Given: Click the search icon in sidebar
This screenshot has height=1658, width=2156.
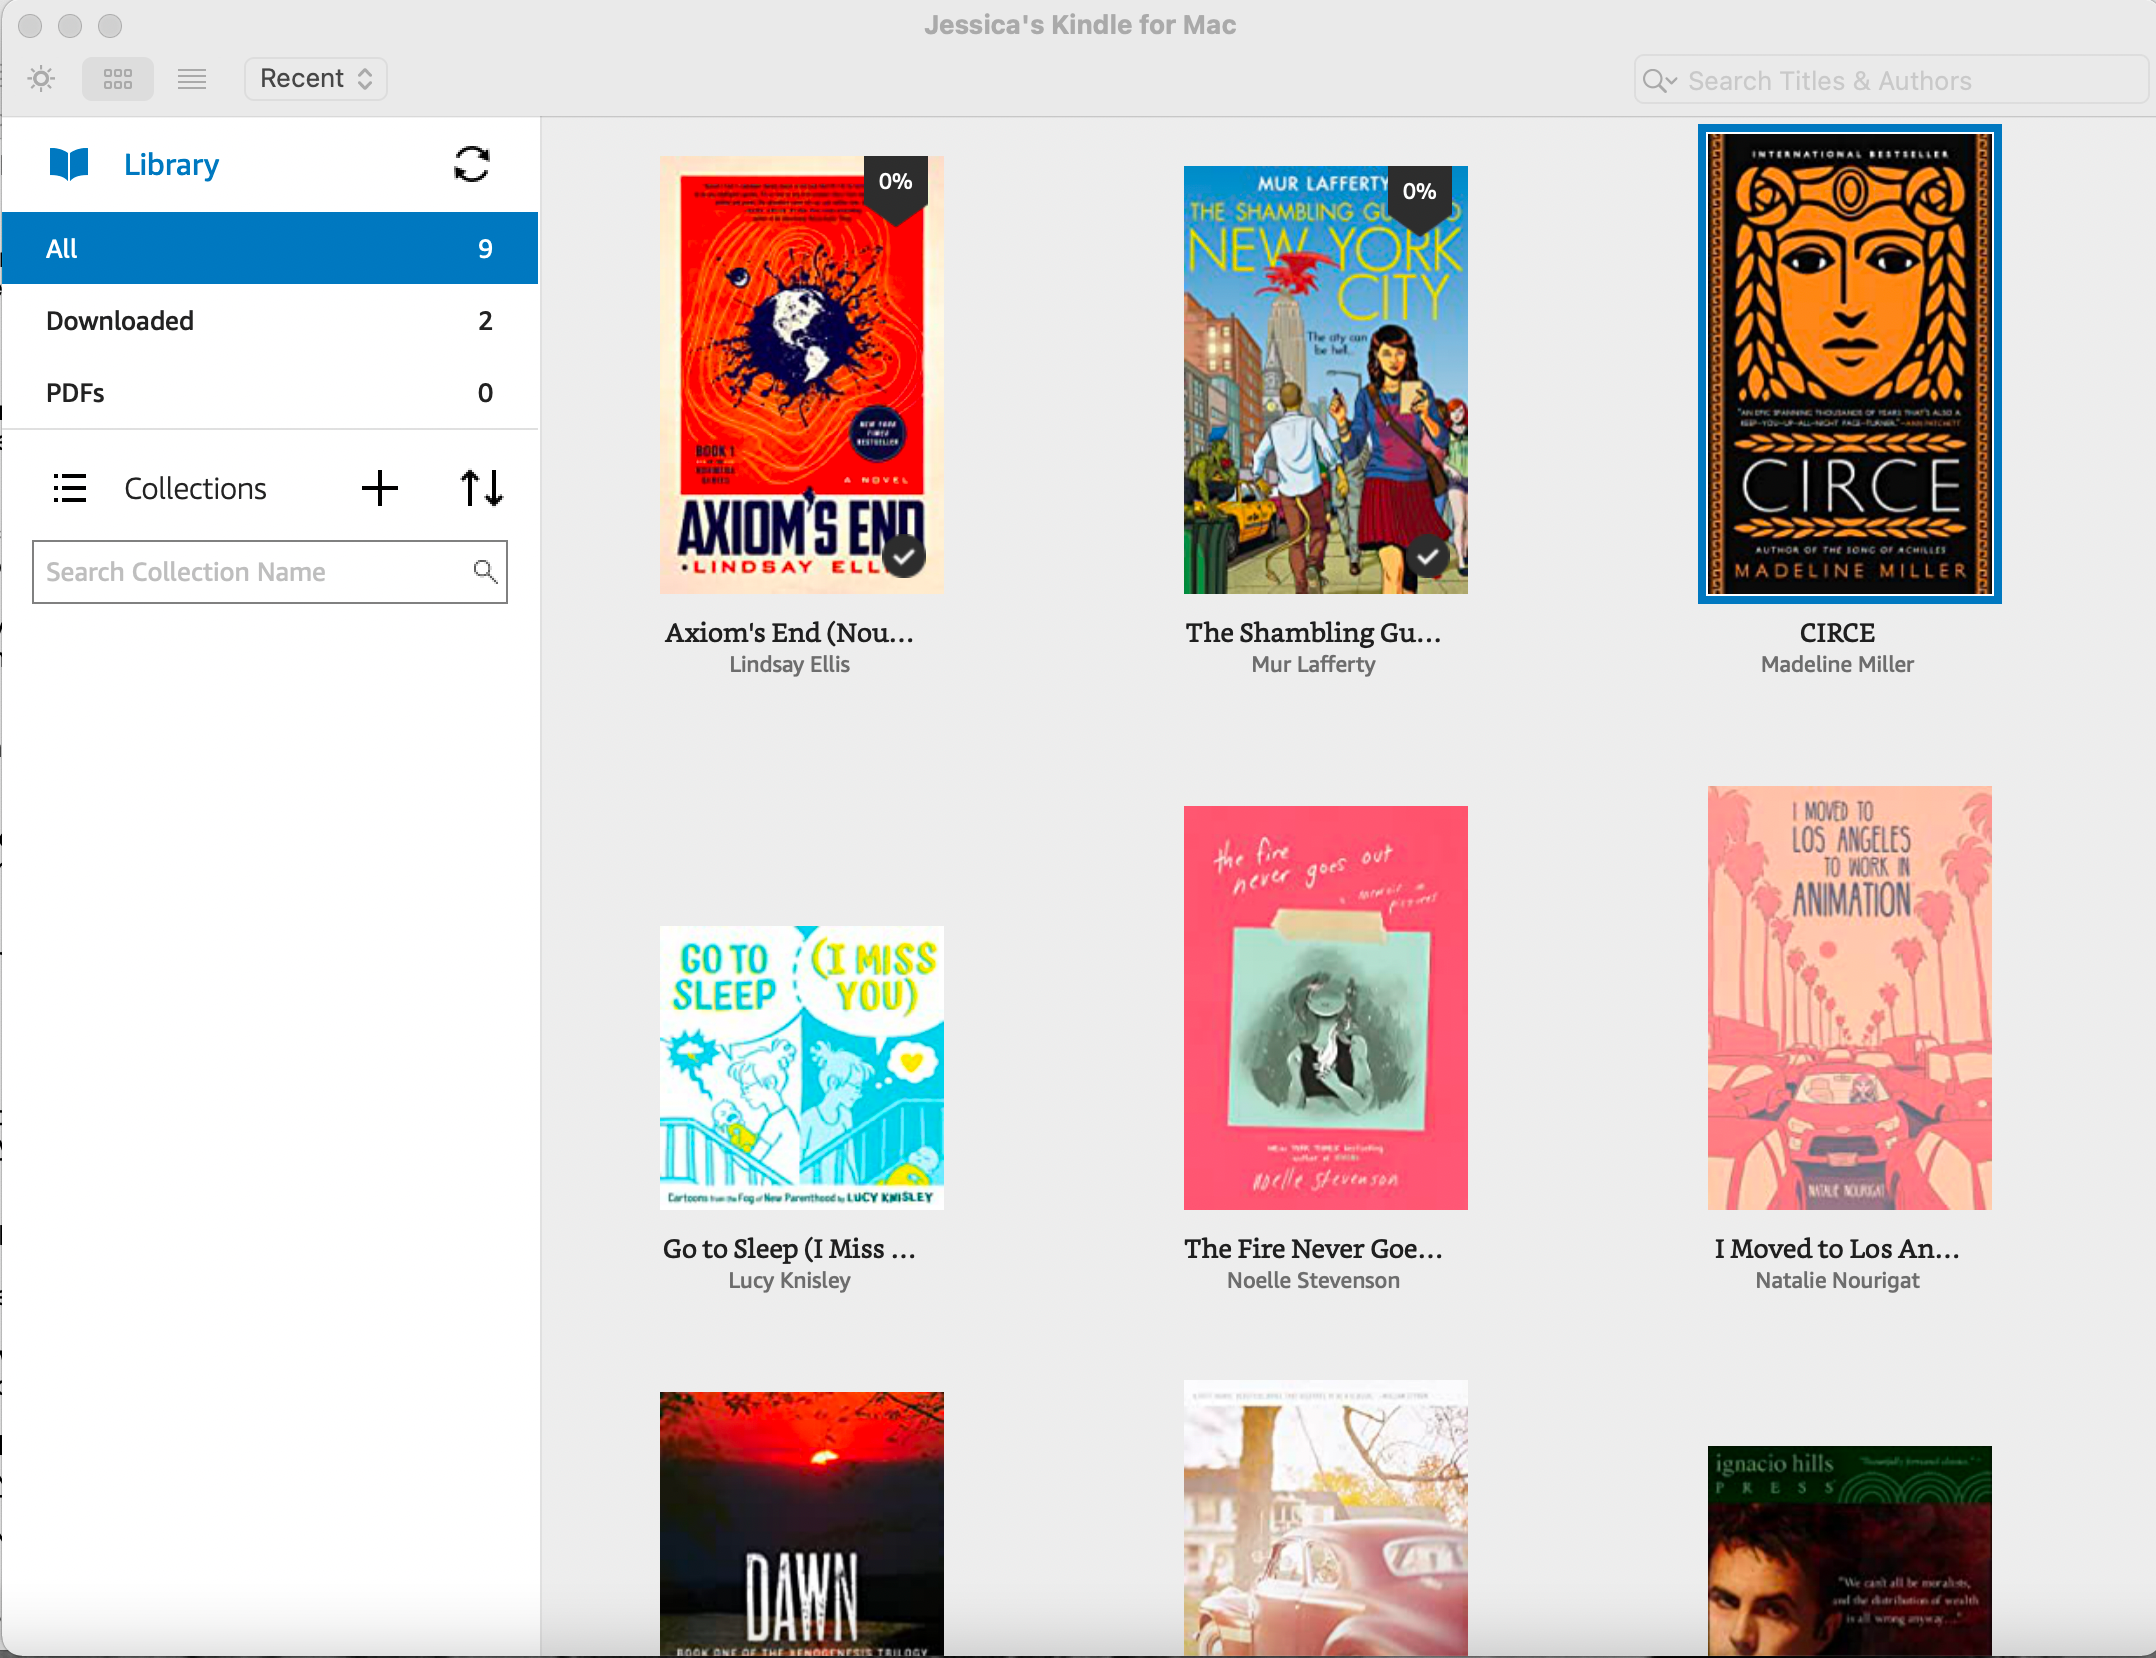Looking at the screenshot, I should [x=484, y=571].
